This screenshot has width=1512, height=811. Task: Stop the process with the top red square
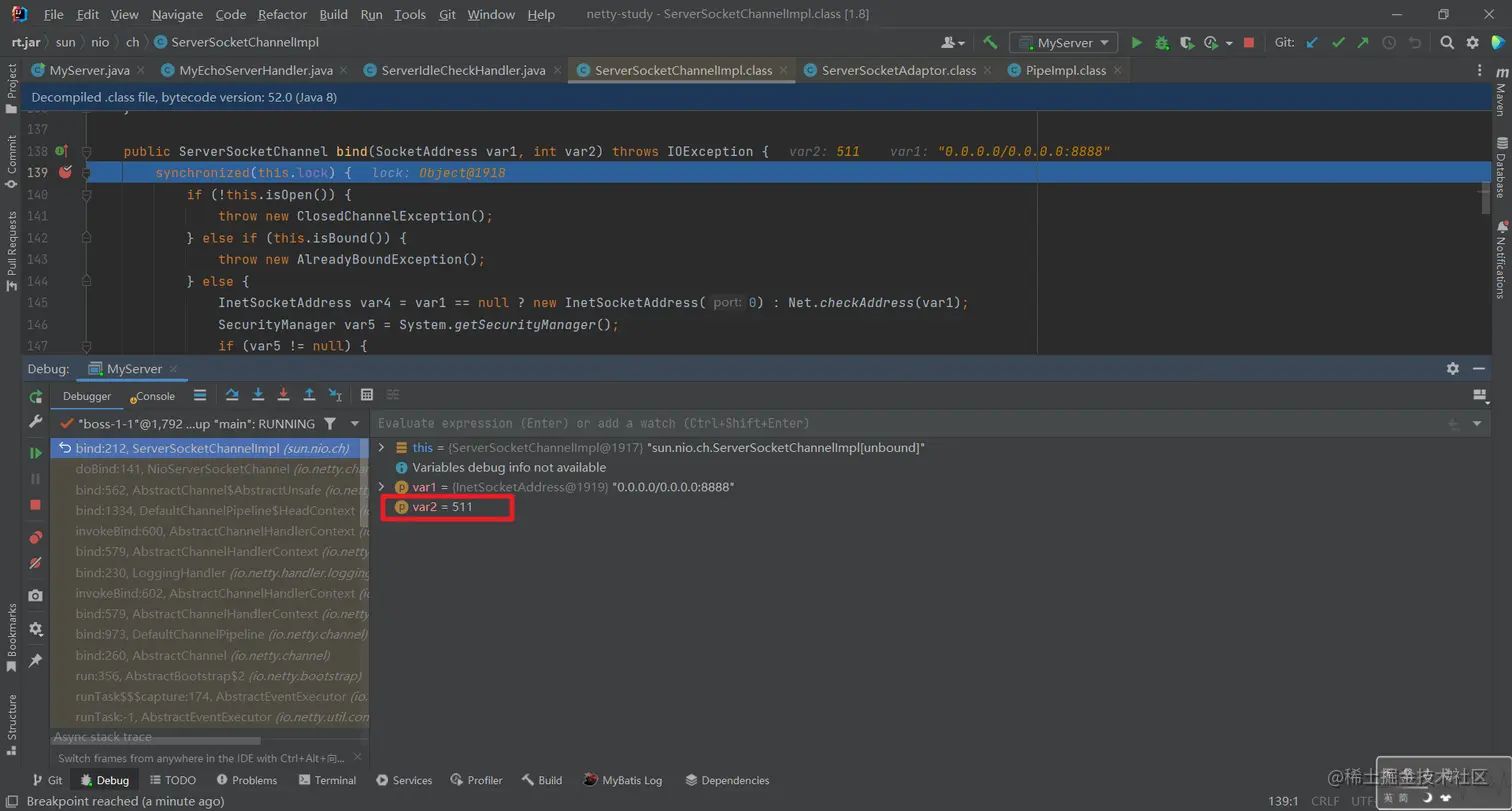(x=1249, y=43)
